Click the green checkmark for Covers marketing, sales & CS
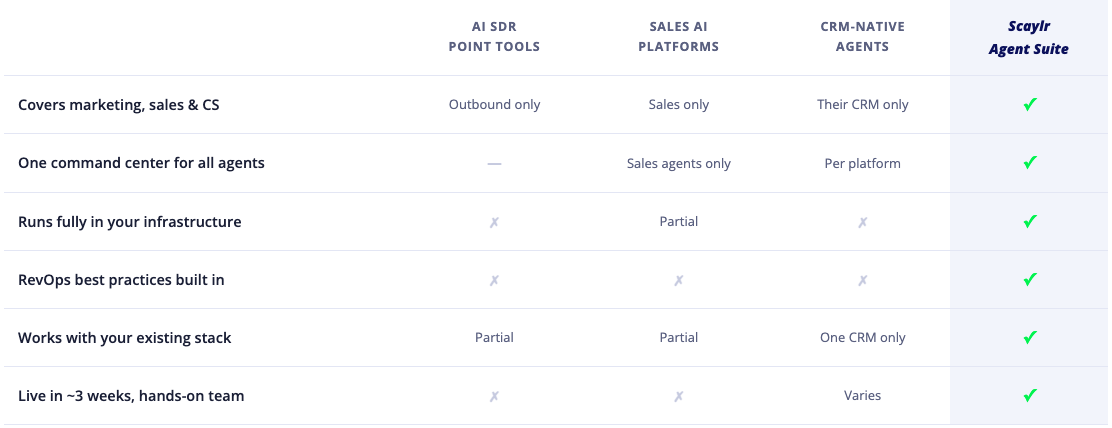1112x428 pixels. click(x=1030, y=105)
